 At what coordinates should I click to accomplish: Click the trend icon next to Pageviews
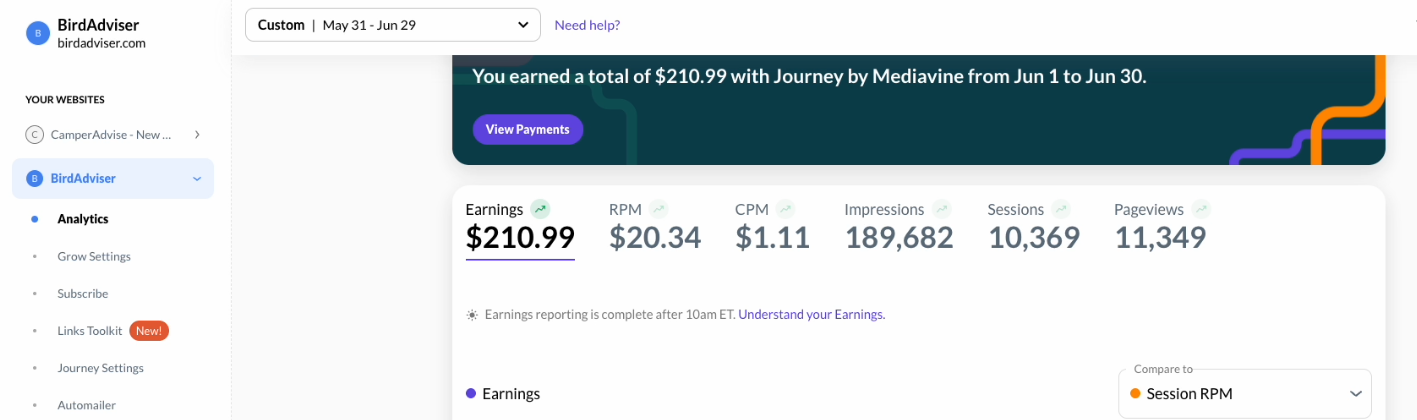tap(1201, 209)
